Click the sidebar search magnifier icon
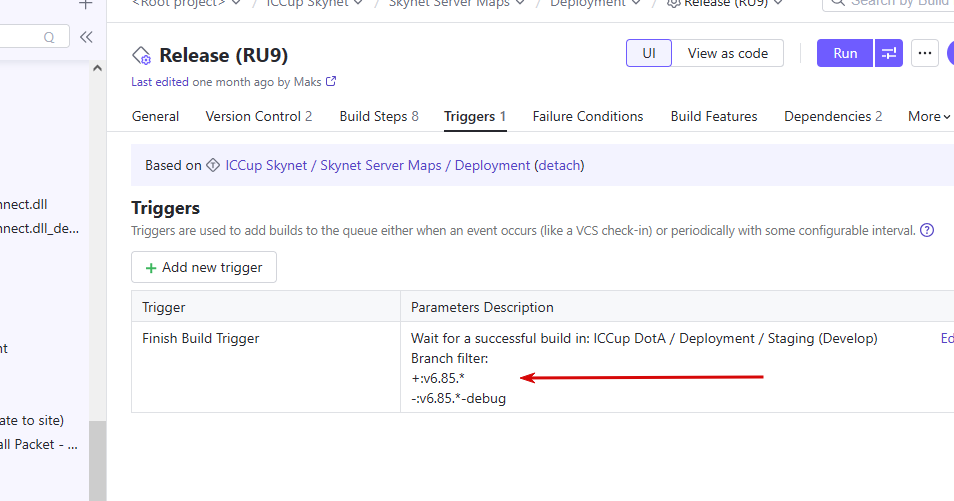The height and width of the screenshot is (501, 954). point(49,38)
